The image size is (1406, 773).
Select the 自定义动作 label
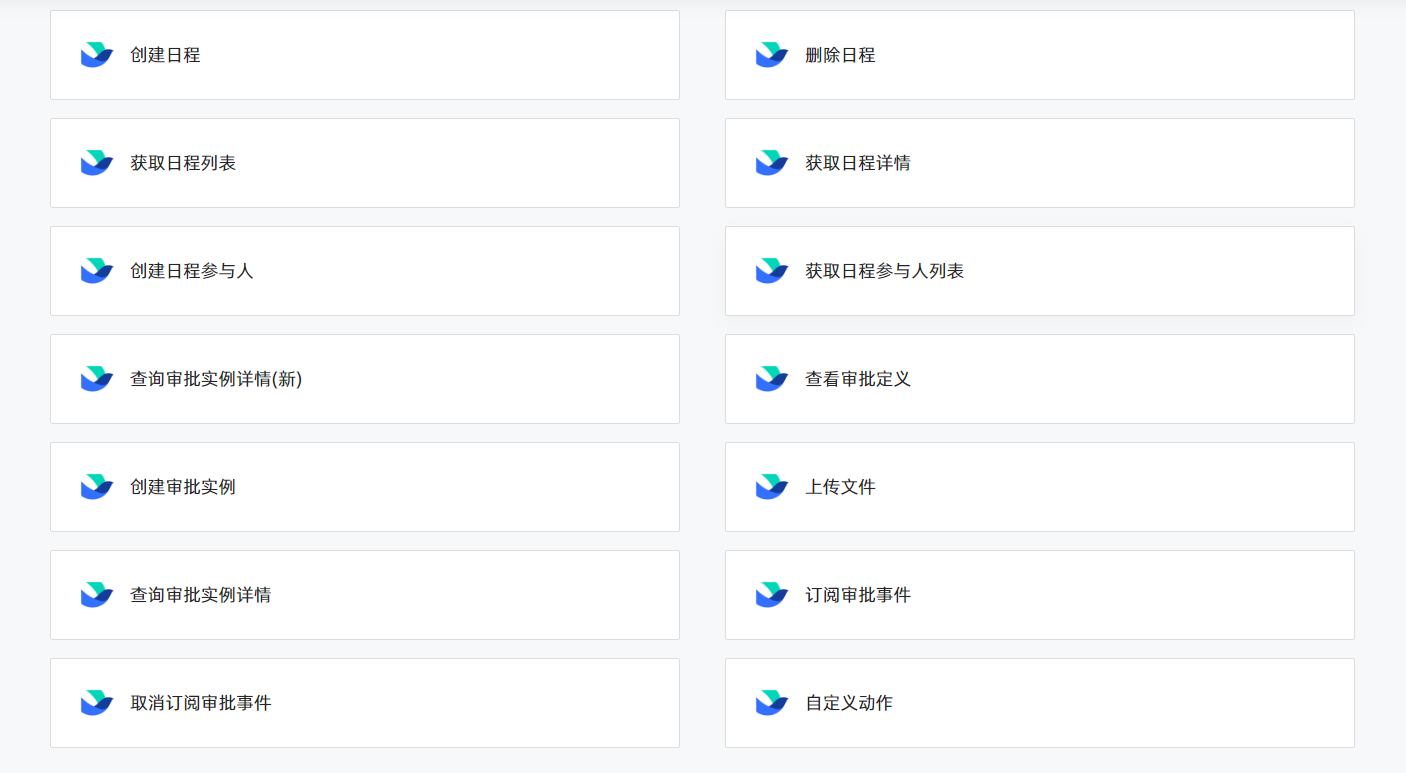click(x=849, y=703)
